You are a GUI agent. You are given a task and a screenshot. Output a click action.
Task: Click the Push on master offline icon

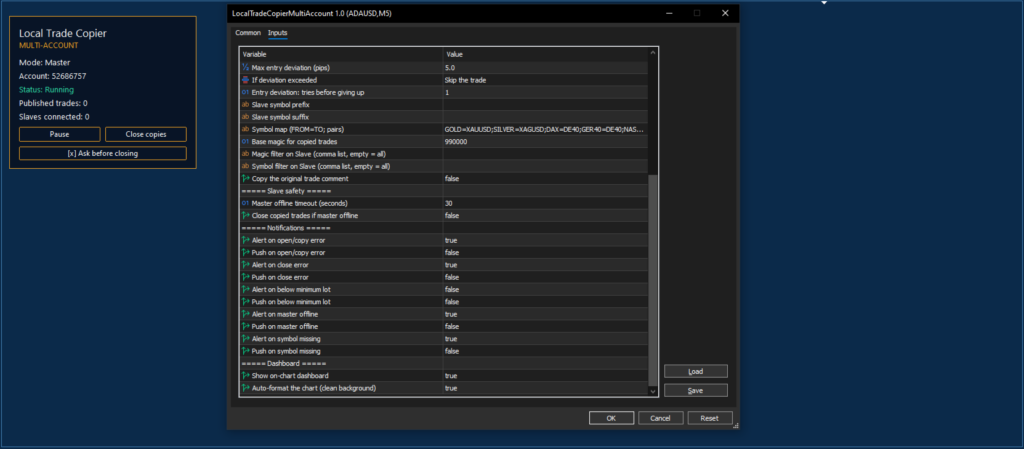click(x=246, y=326)
